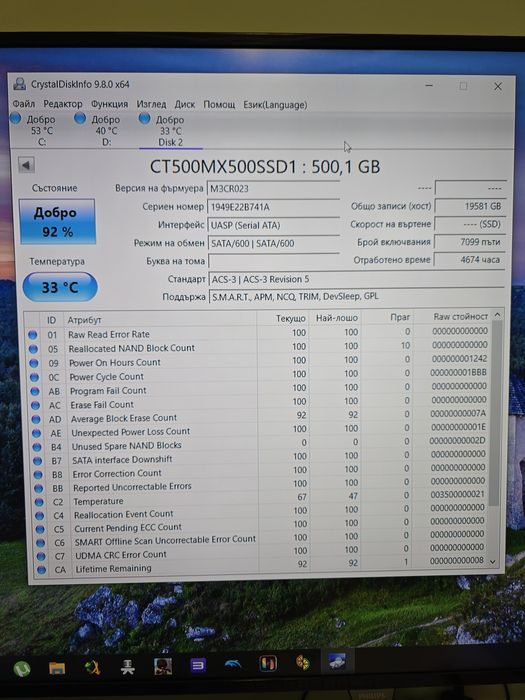Viewport: 525px width, 700px height.
Task: Open the Функция menu
Action: point(109,104)
